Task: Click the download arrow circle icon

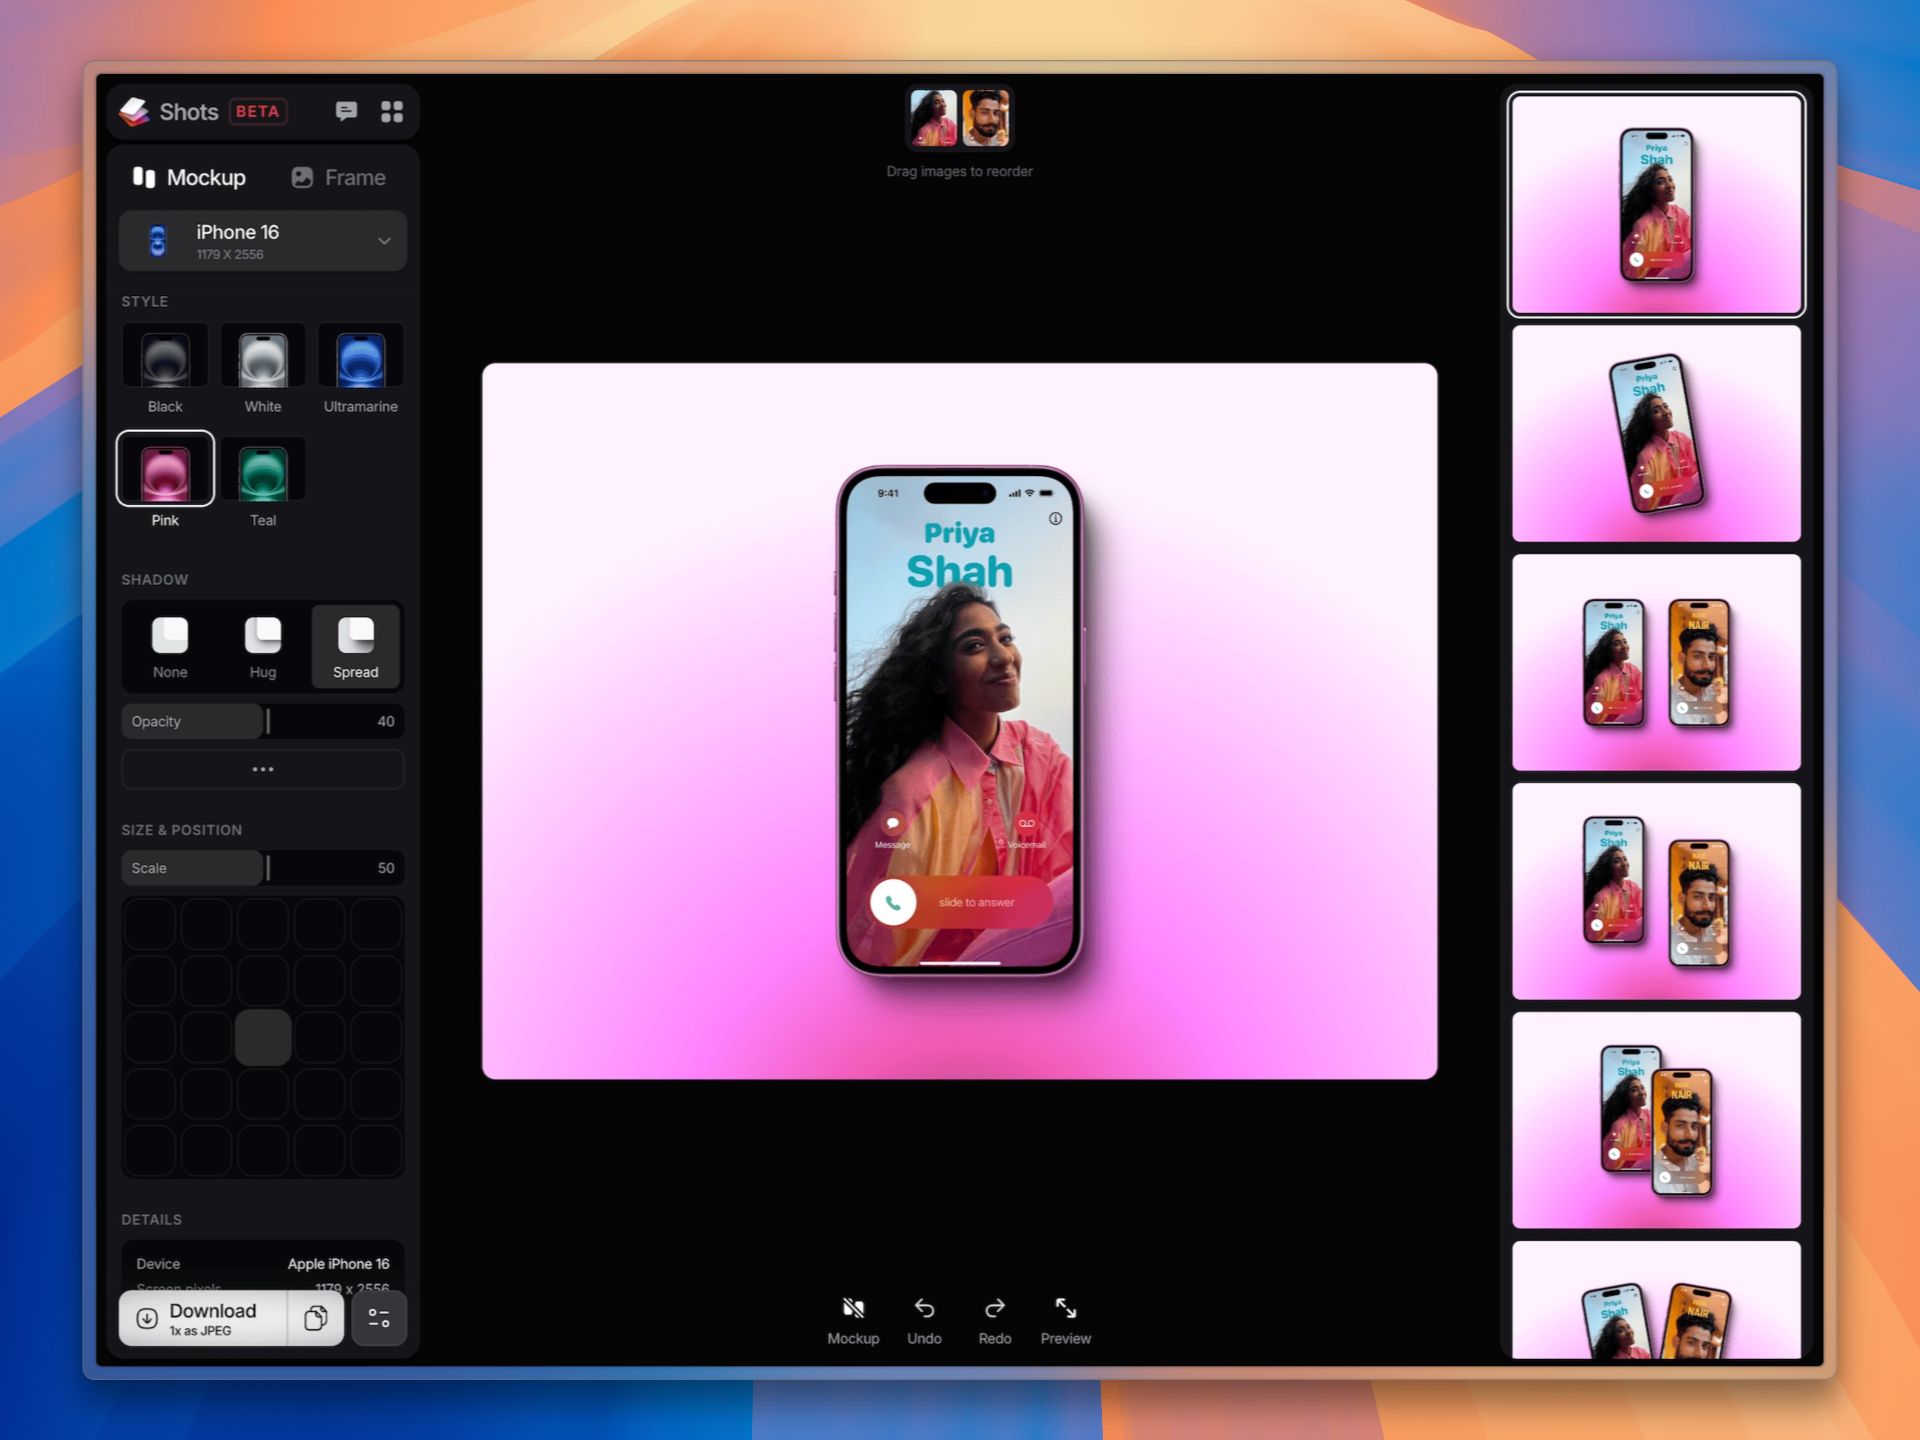Action: click(x=147, y=1318)
